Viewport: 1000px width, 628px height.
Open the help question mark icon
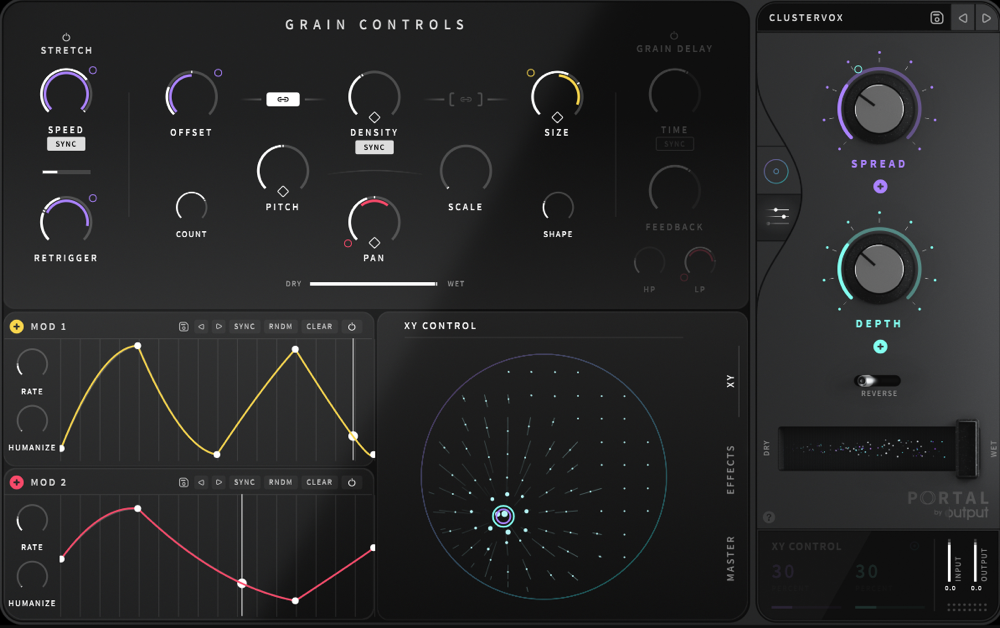[x=769, y=517]
